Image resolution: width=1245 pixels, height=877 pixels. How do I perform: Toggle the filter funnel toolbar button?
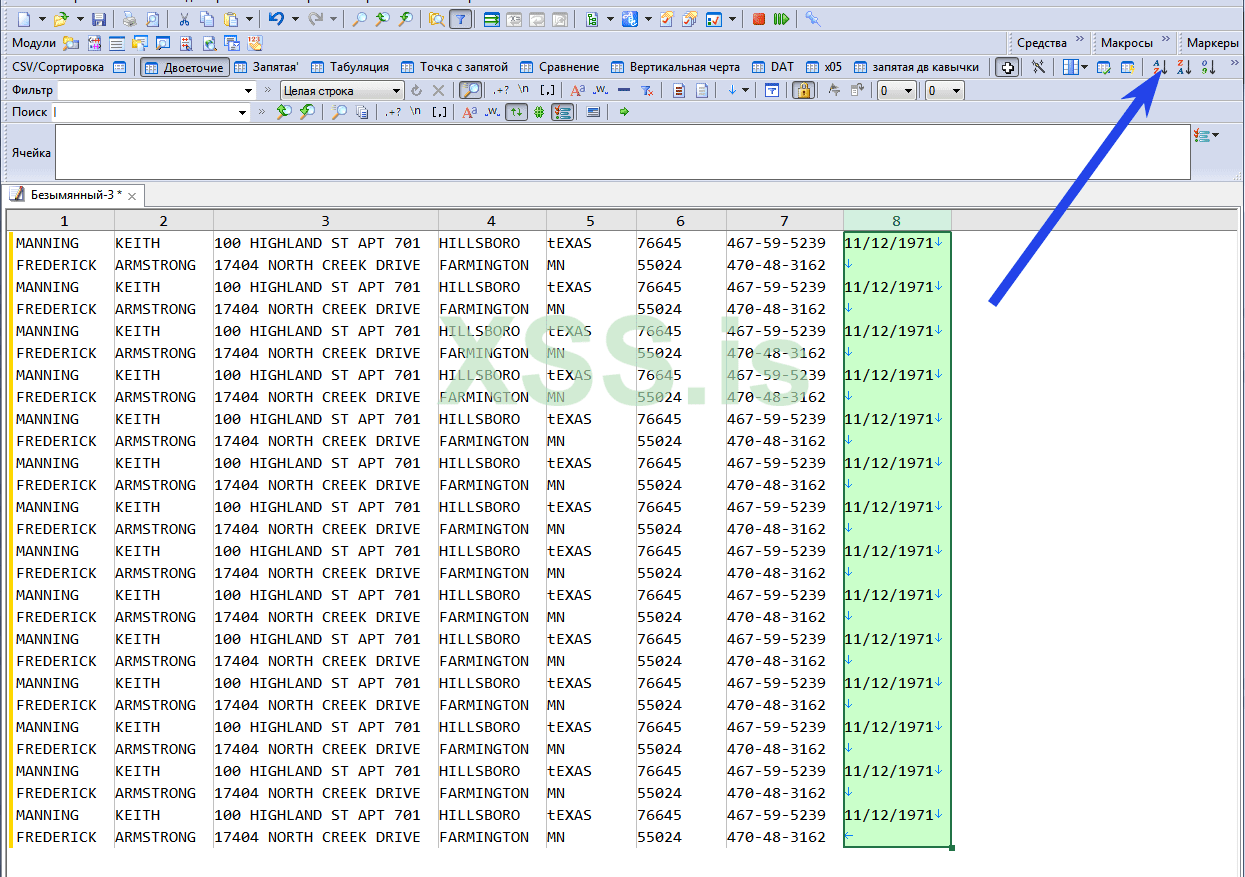click(460, 19)
